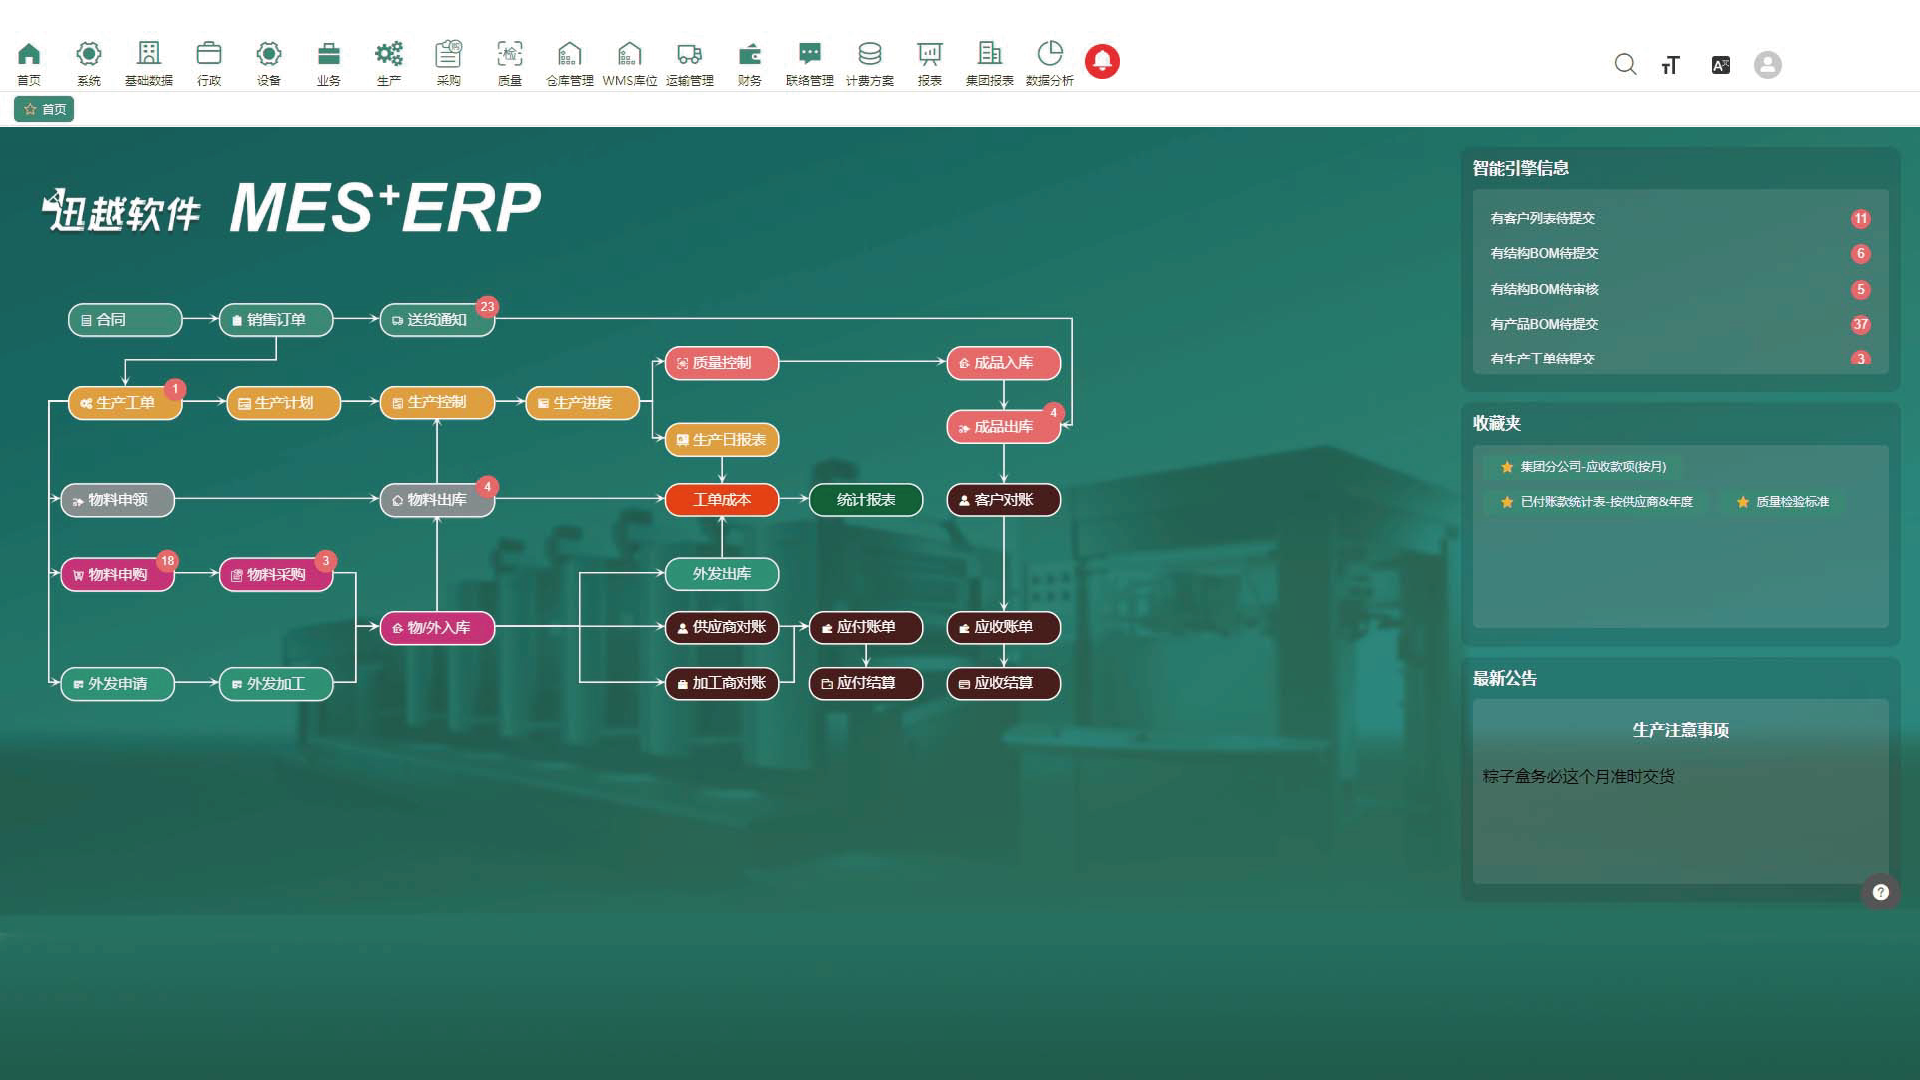Open 有结构BOM待审核 notification item
The width and height of the screenshot is (1920, 1080).
[1545, 289]
